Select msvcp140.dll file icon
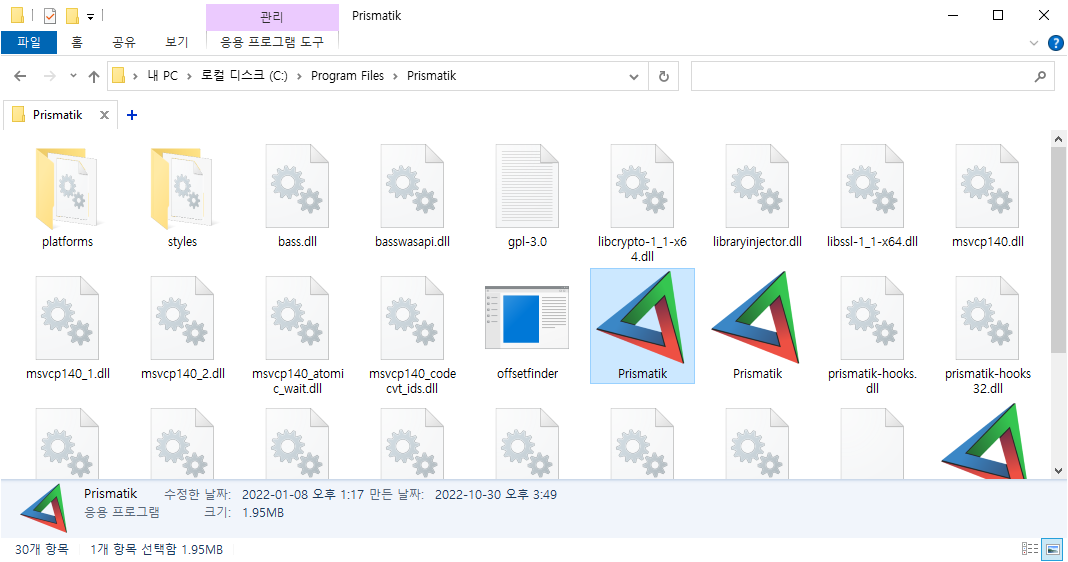This screenshot has height=562, width=1068. tap(988, 186)
